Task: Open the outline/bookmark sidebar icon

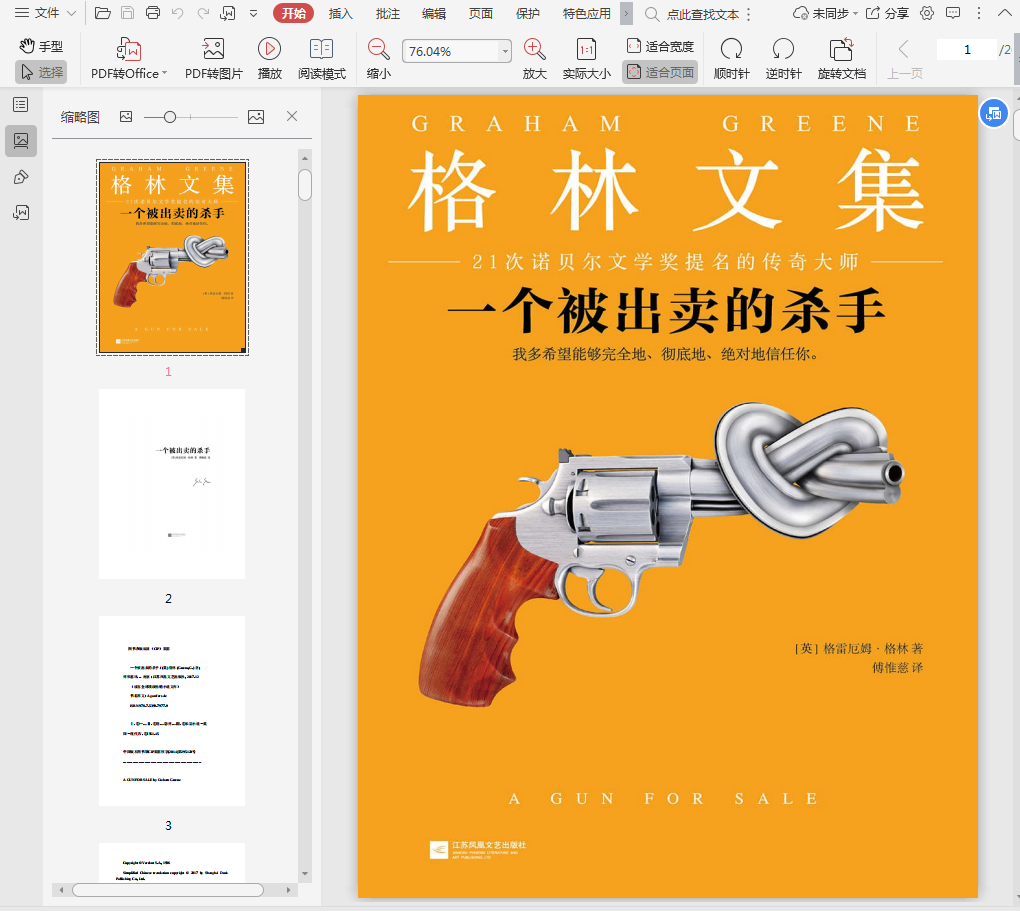Action: (21, 105)
